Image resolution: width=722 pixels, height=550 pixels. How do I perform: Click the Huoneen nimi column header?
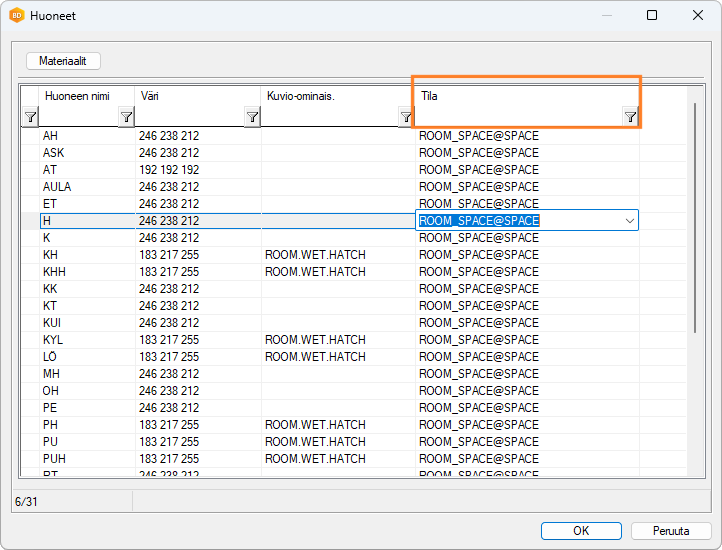76,96
